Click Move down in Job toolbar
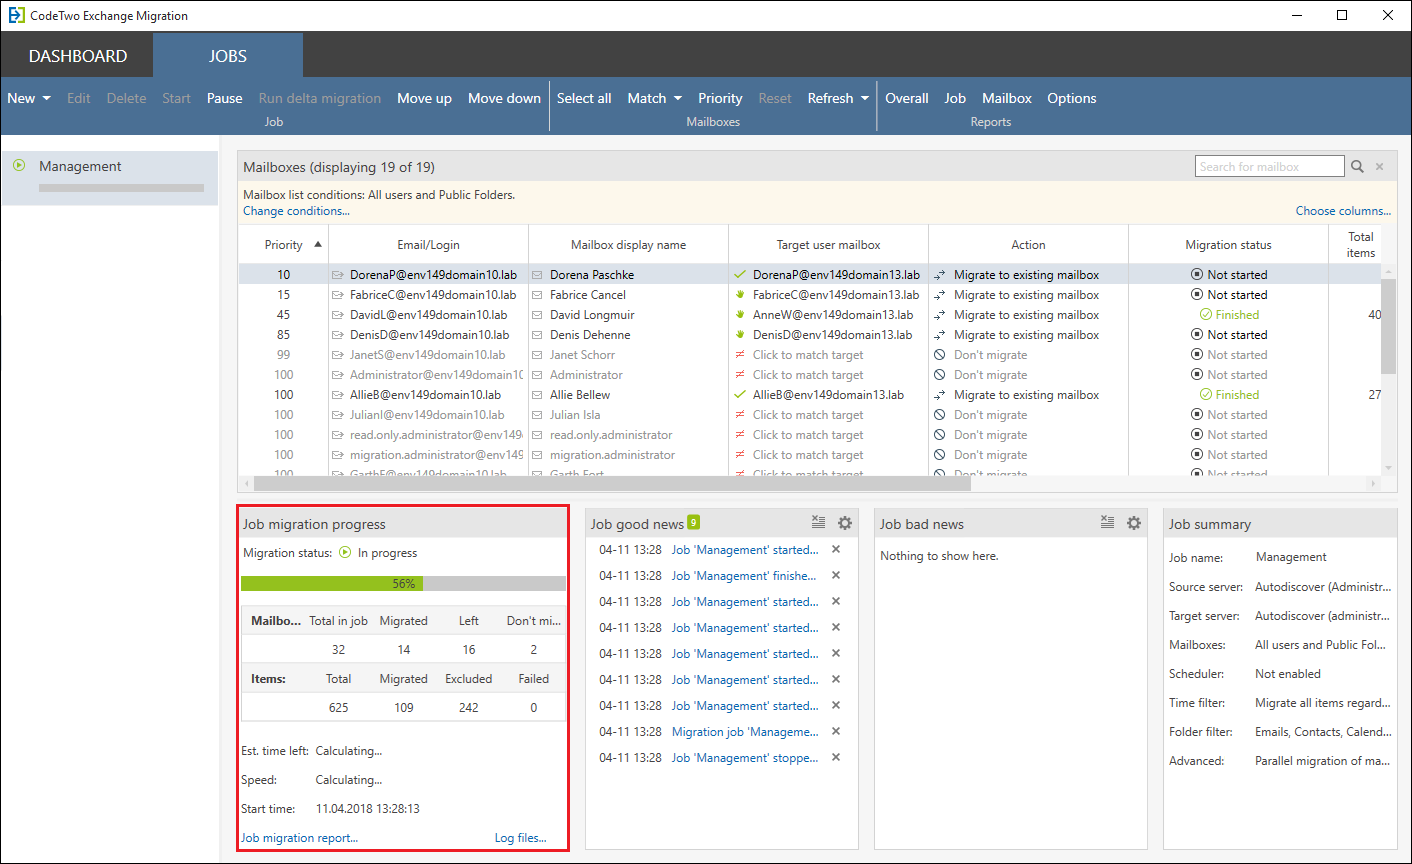 [x=504, y=98]
